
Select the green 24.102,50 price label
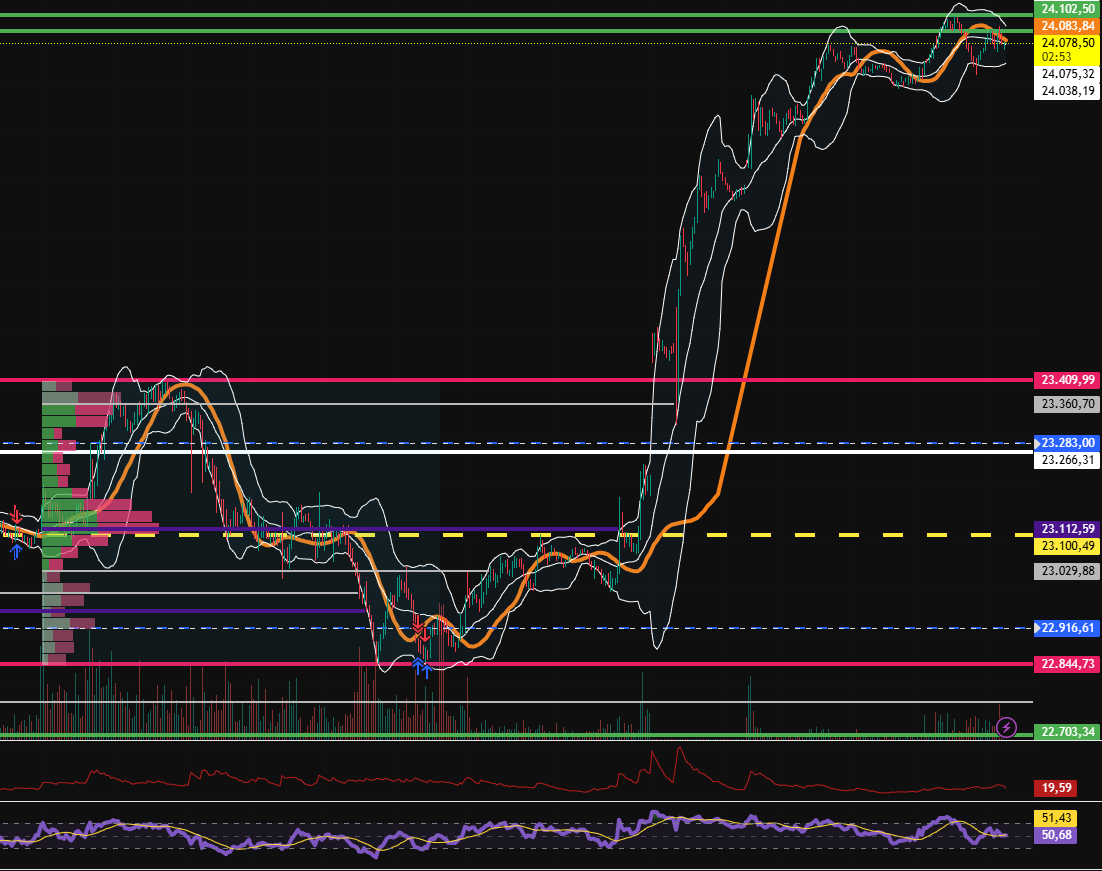[1067, 8]
